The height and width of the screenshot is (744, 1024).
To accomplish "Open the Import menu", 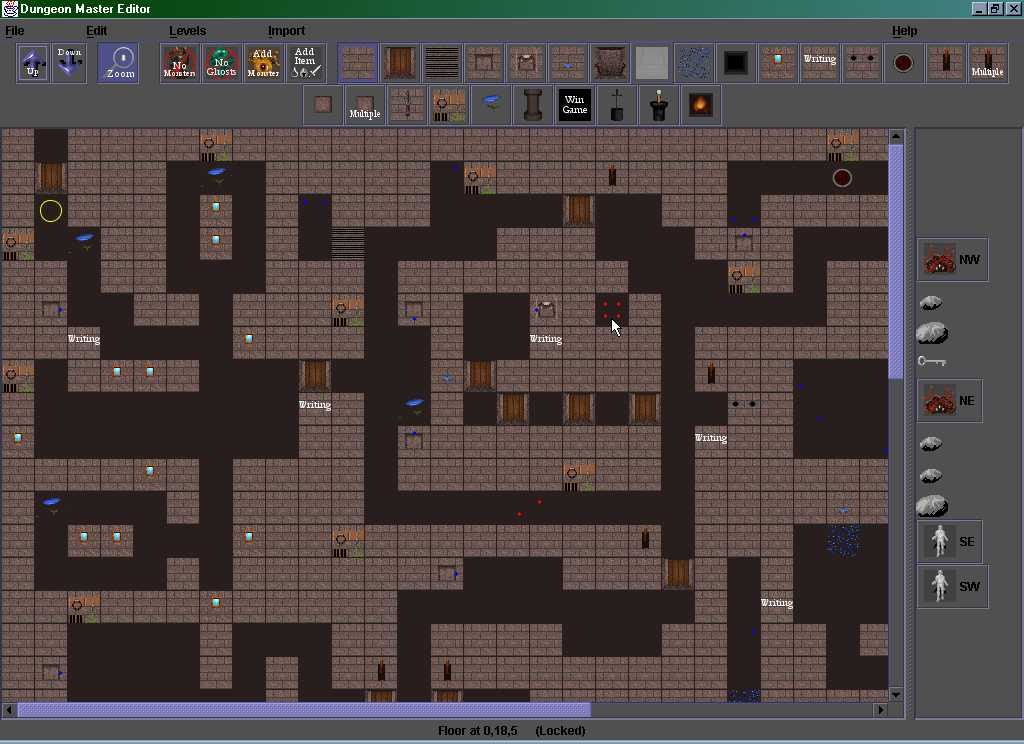I will [x=286, y=31].
